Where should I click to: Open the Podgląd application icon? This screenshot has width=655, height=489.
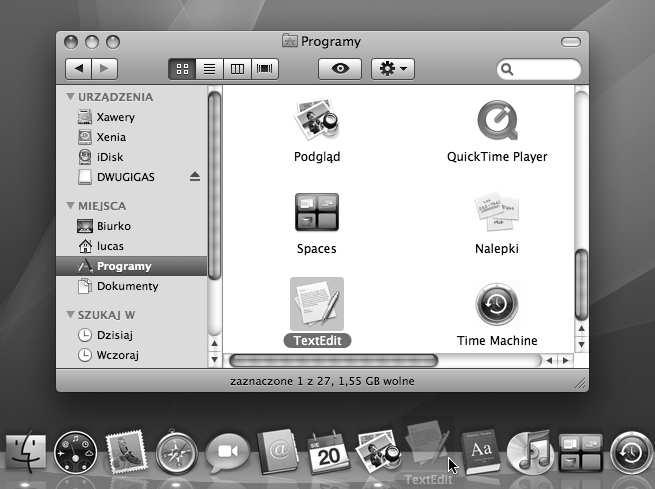[317, 120]
